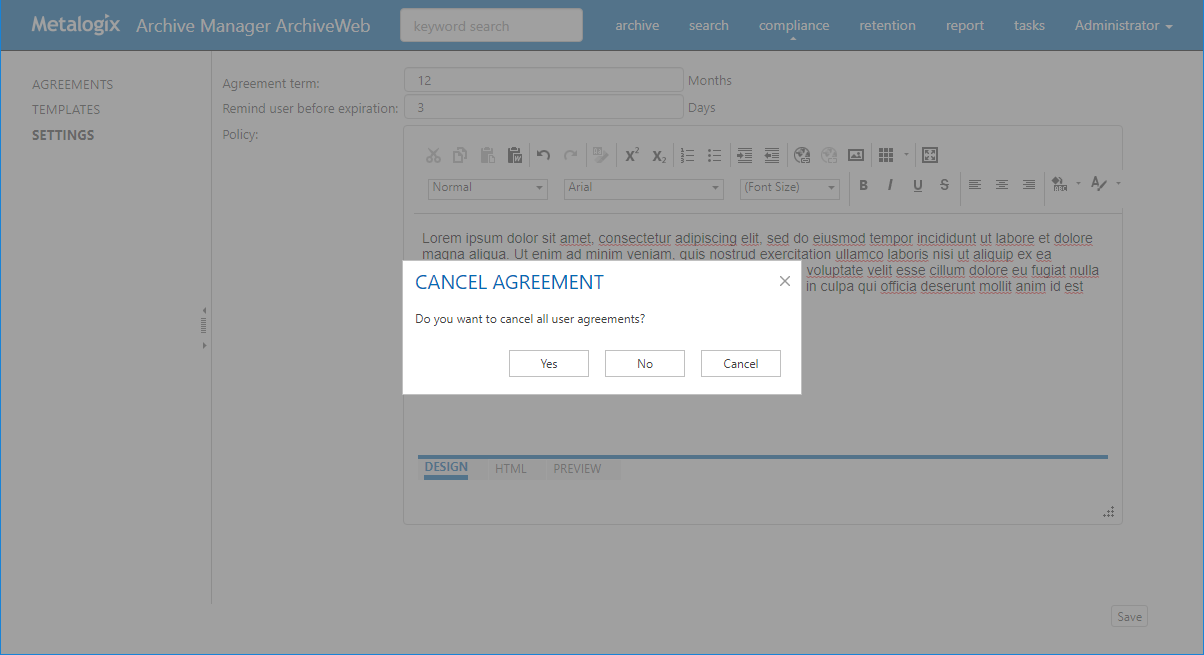Viewport: 1204px width, 655px height.
Task: Open the background color dropdown arrow
Action: 1077,184
